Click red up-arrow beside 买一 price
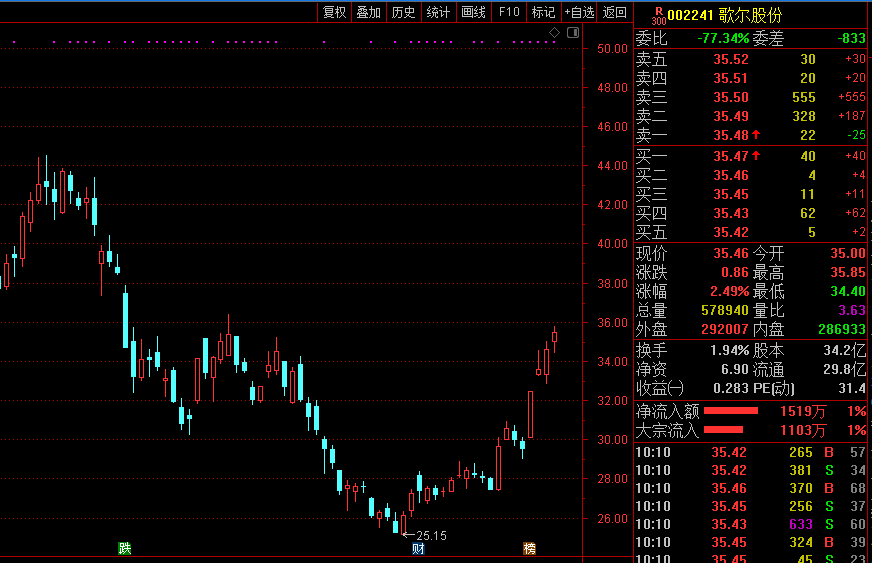This screenshot has height=563, width=872. point(757,156)
